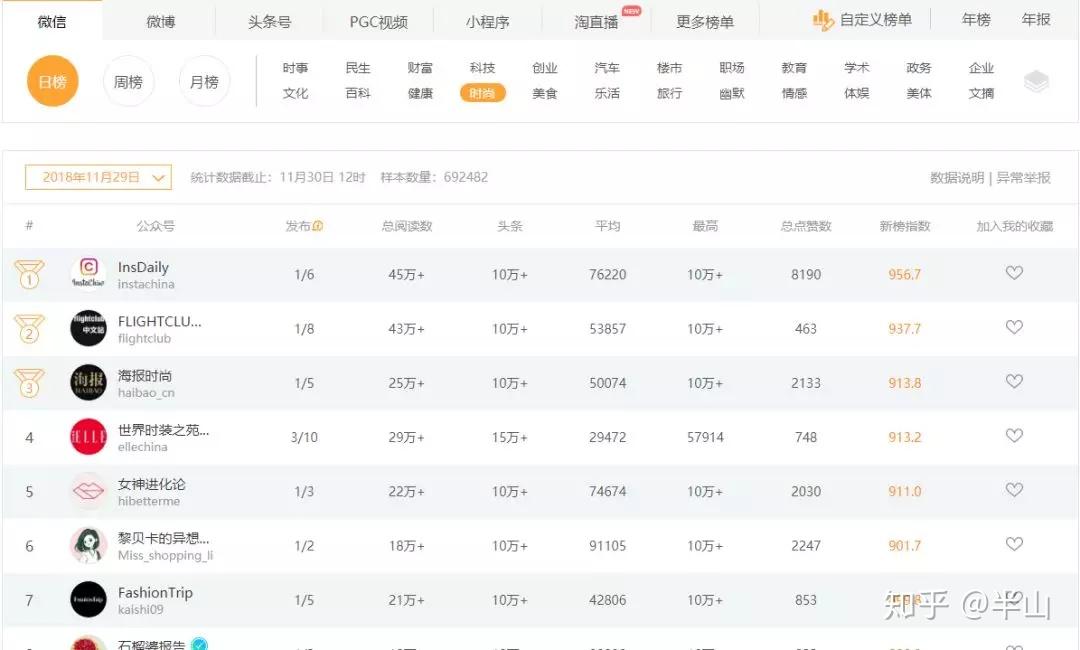Switch to the 微博 tab
Screen dimensions: 1080x650
160,21
